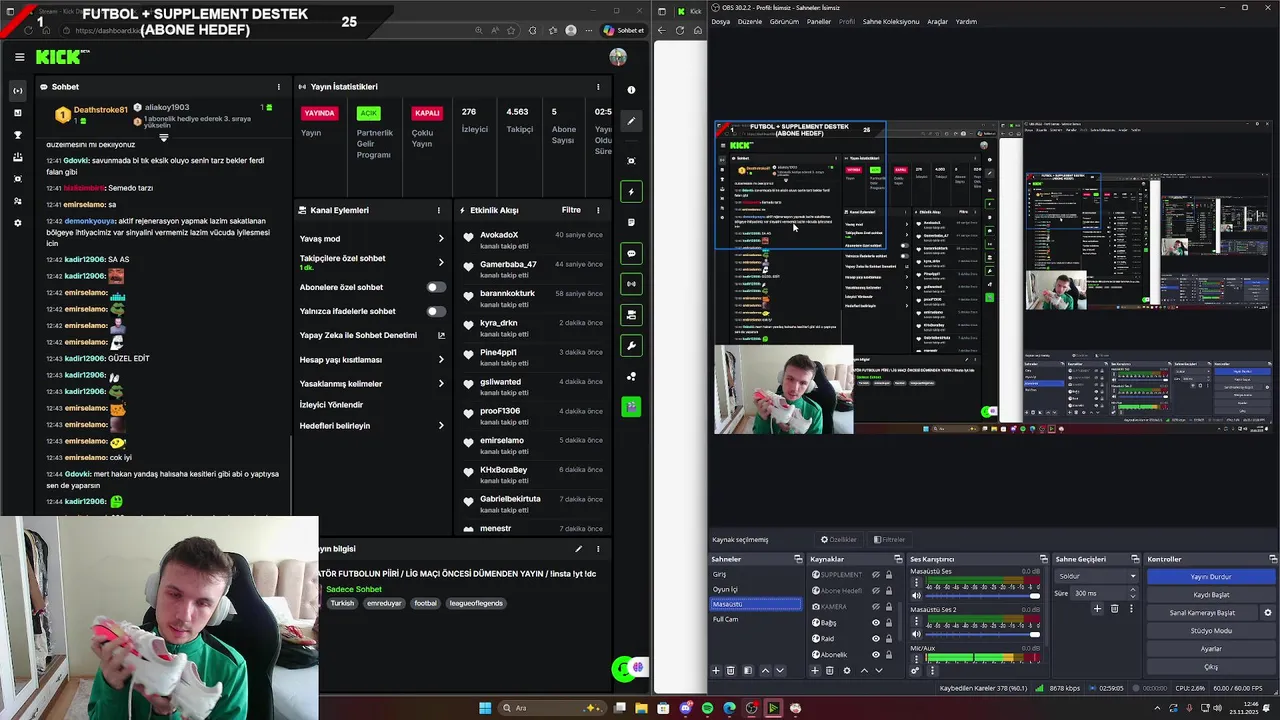Screen dimensions: 1280x720
Task: Open virtual camera settings gear
Action: pyautogui.click(x=1268, y=613)
